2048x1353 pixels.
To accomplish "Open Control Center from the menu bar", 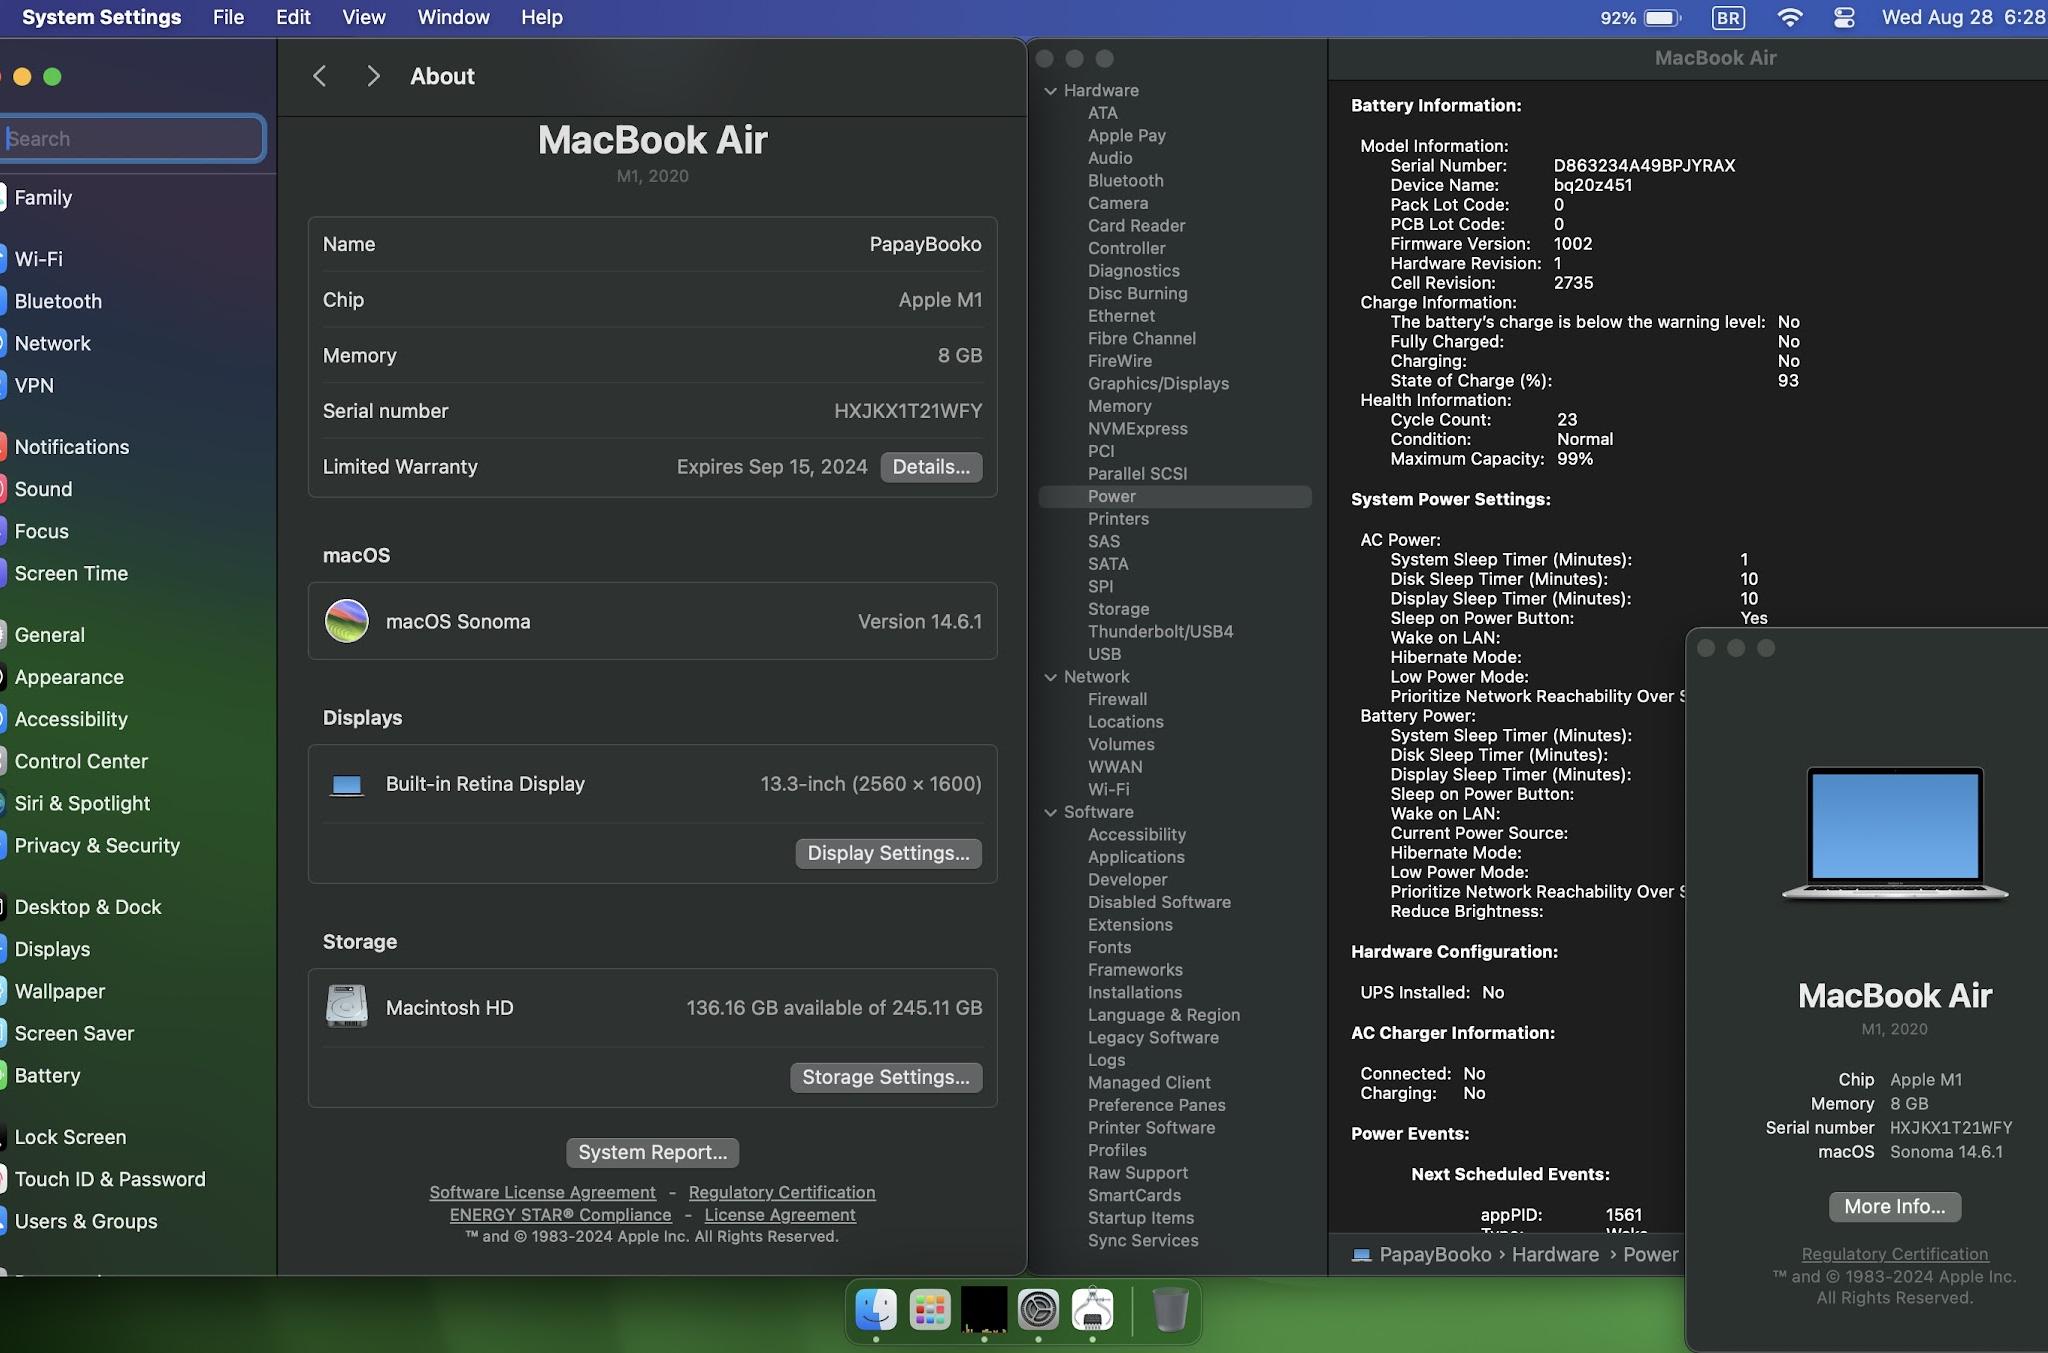I will 1844,18.
